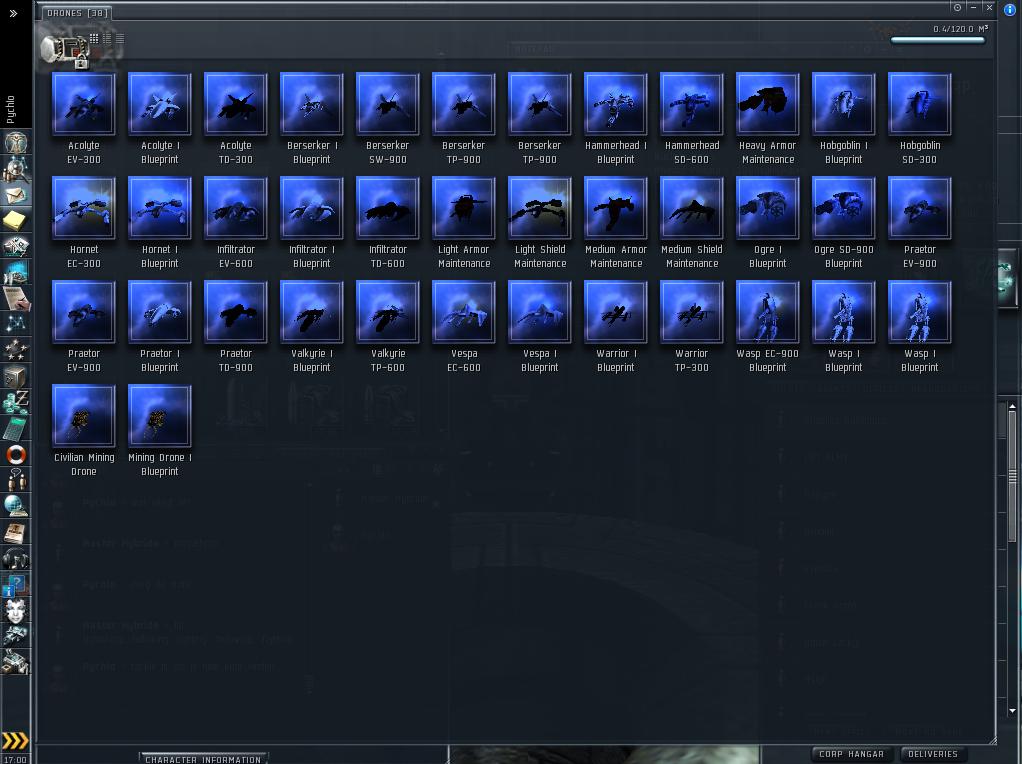Click the Pychlo character name label
The image size is (1022, 764).
[10, 109]
